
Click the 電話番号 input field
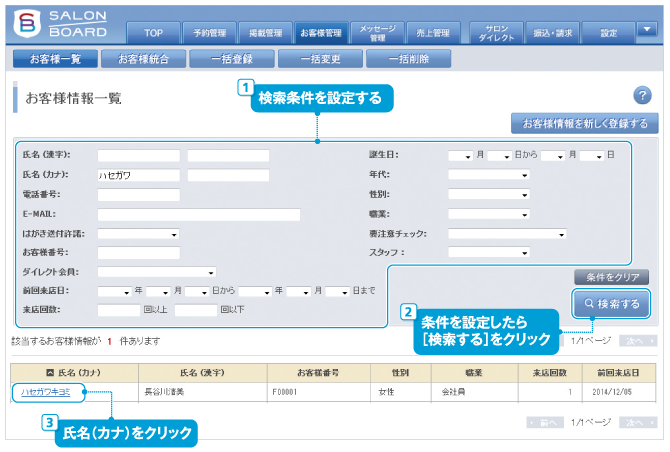(x=138, y=194)
